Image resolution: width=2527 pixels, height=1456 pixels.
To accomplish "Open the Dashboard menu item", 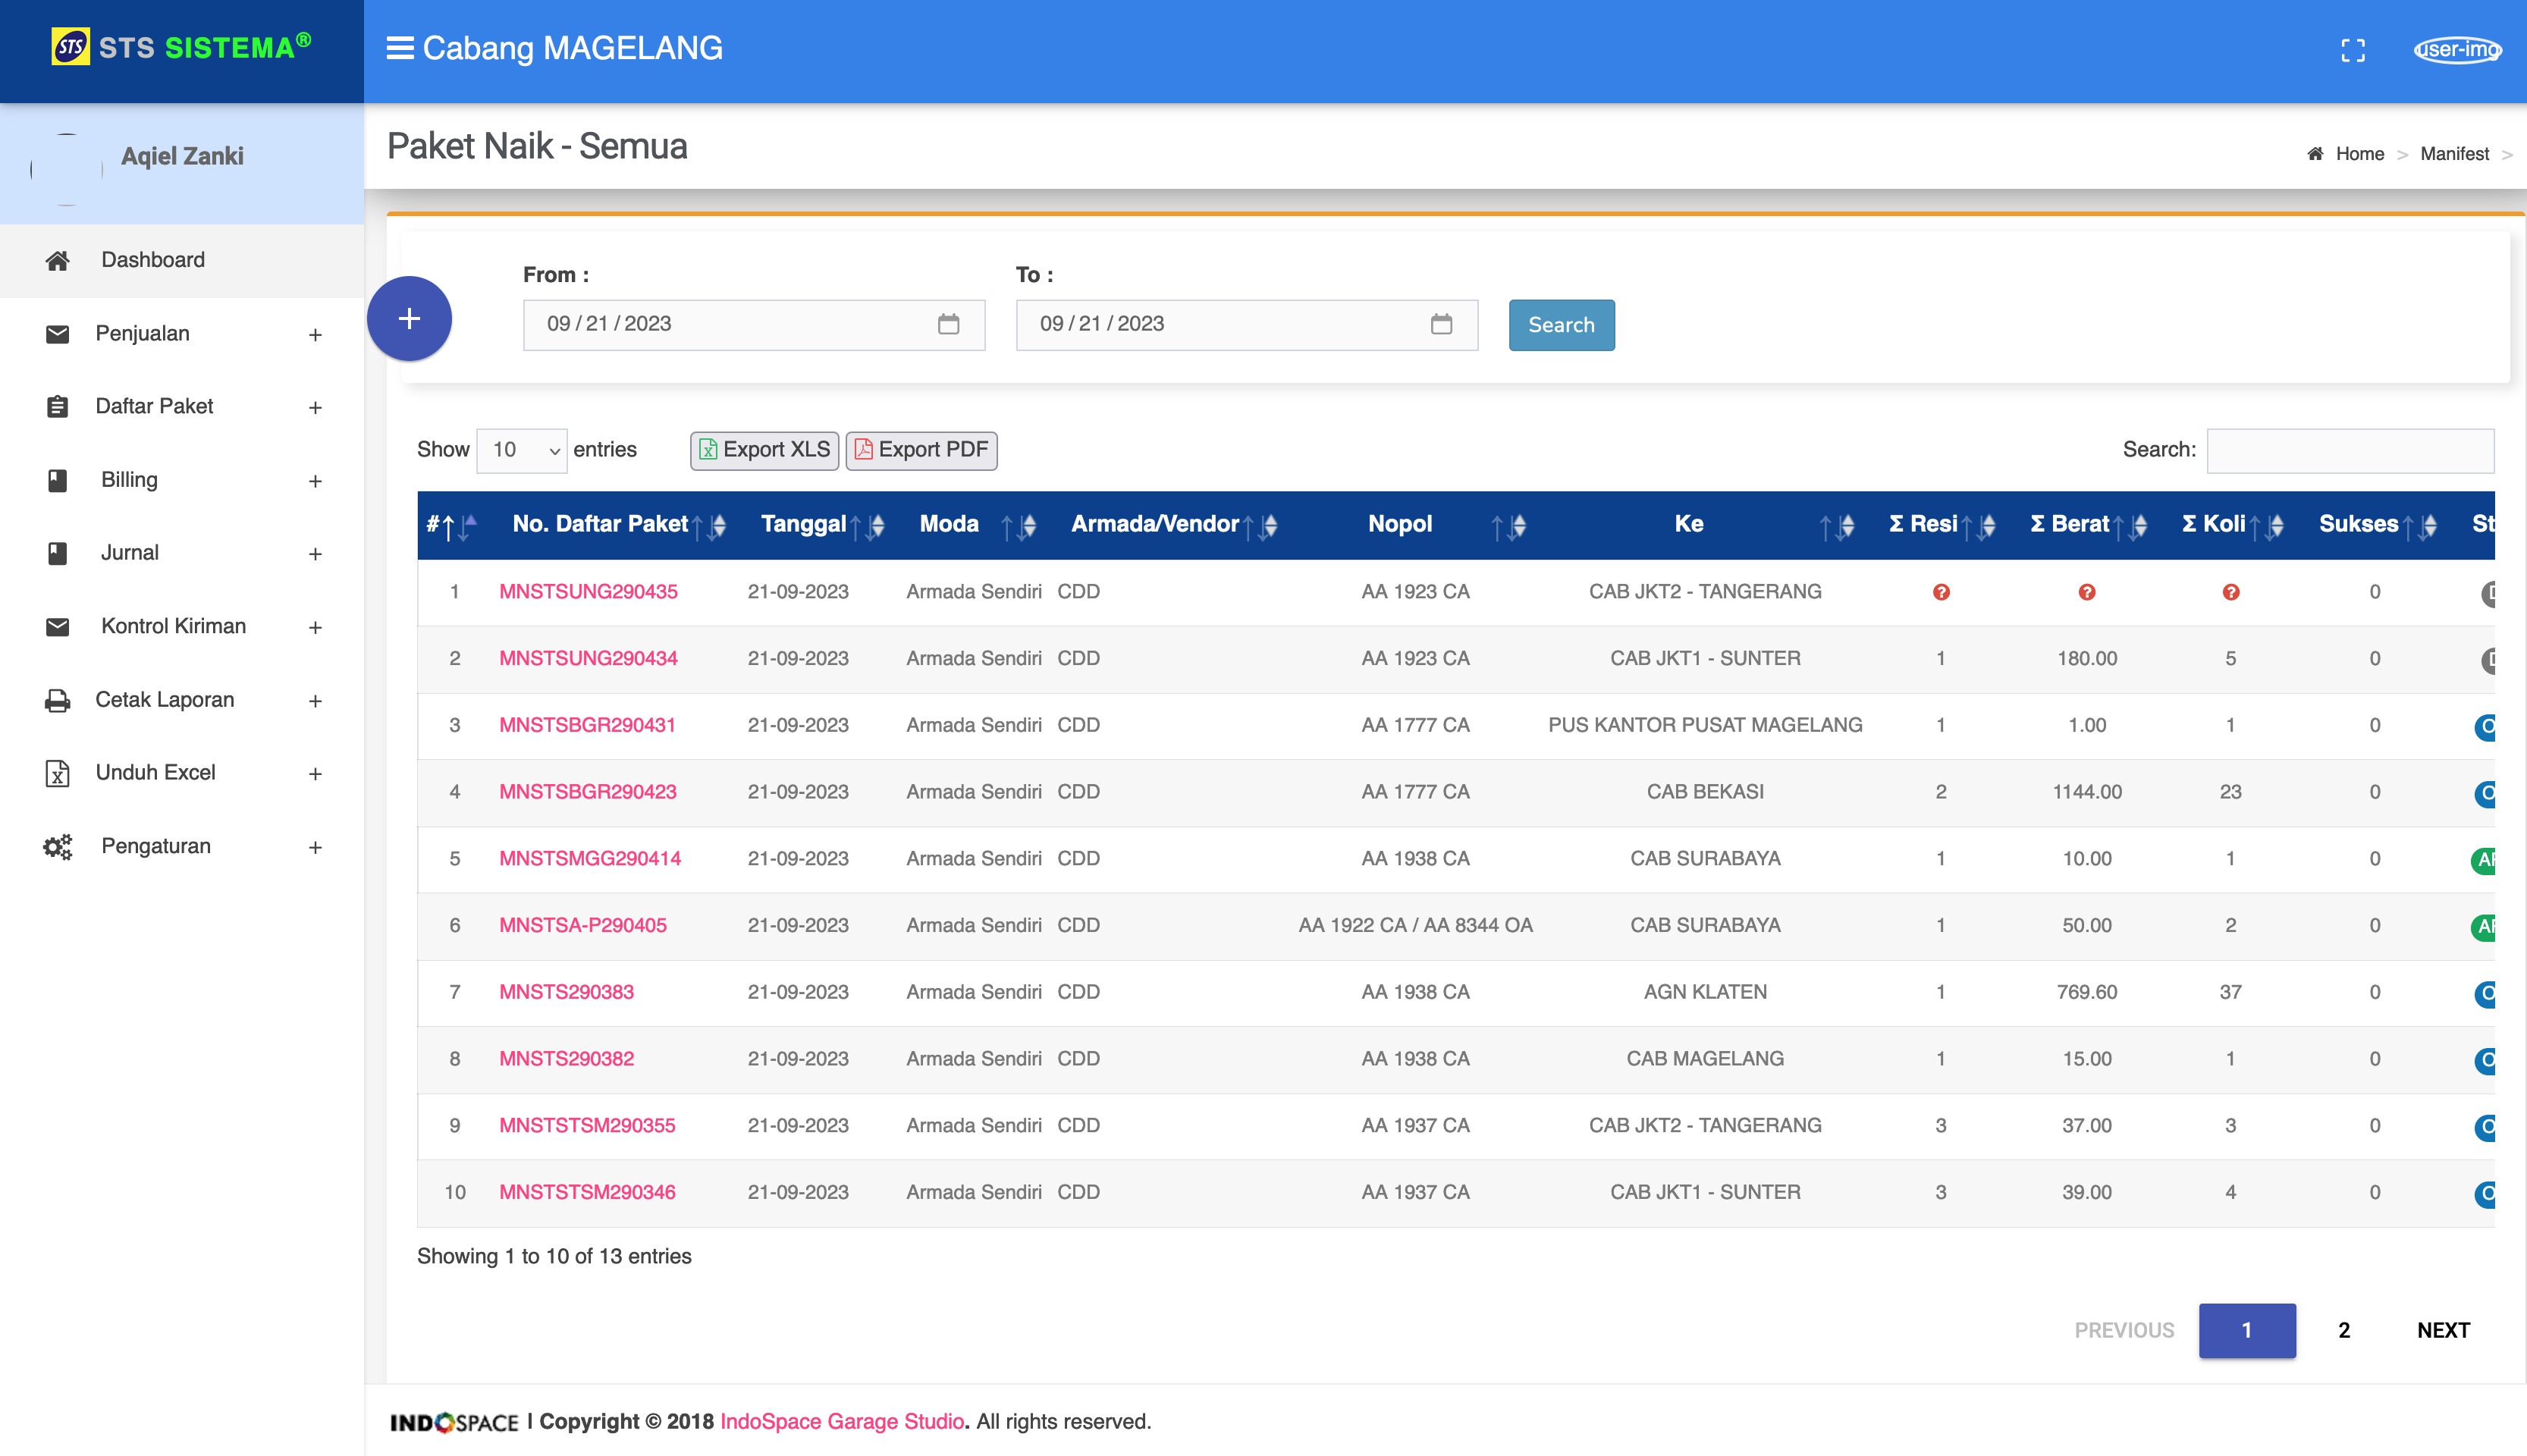I will point(182,260).
